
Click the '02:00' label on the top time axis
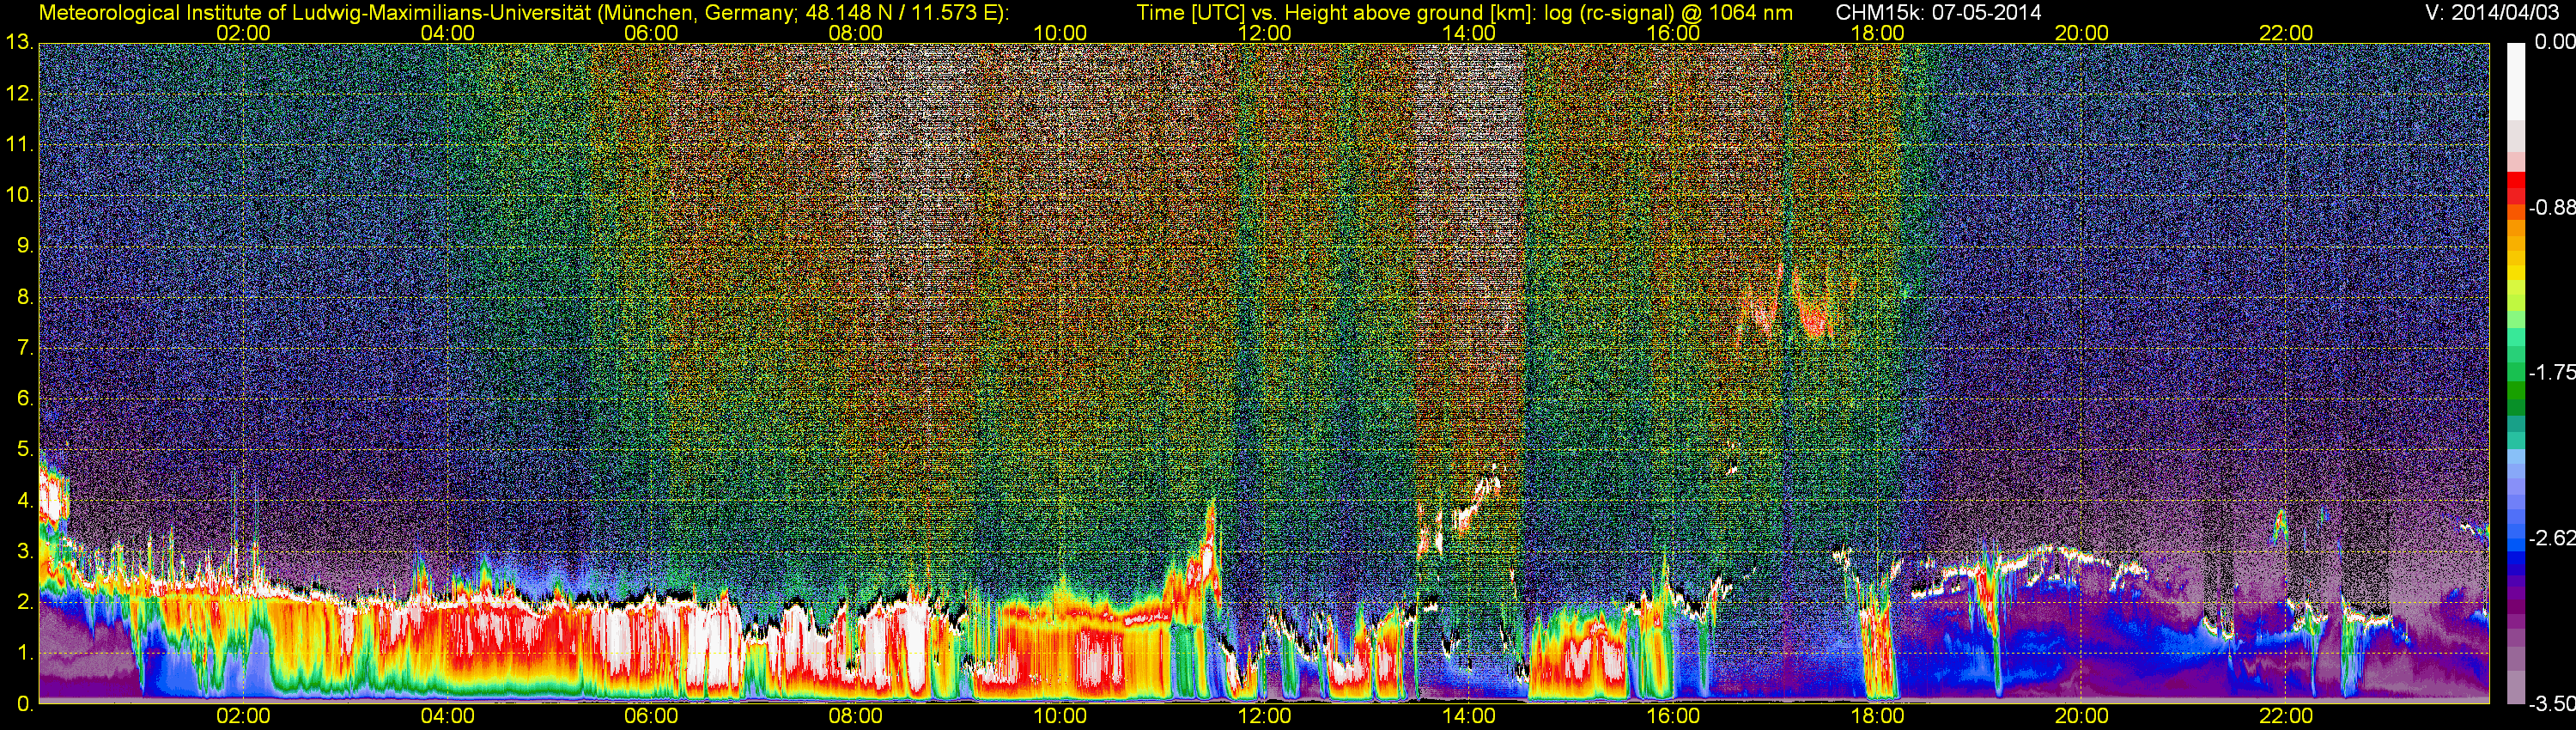tap(243, 33)
